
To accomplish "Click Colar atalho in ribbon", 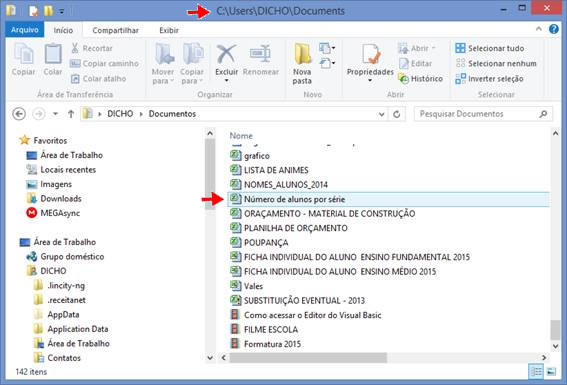I will pyautogui.click(x=98, y=78).
